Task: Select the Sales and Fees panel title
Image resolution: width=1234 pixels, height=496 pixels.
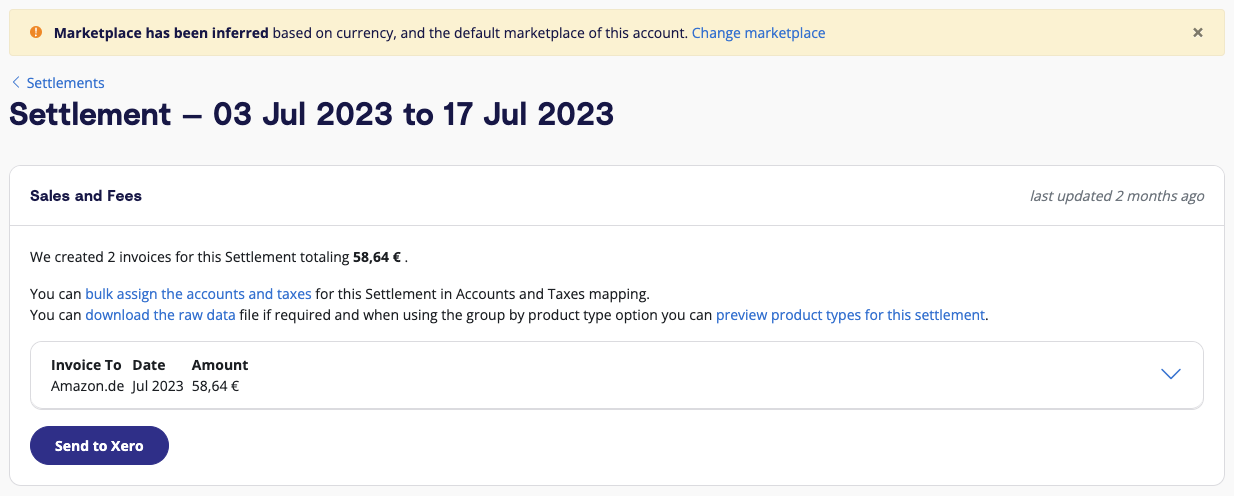Action: [x=86, y=196]
